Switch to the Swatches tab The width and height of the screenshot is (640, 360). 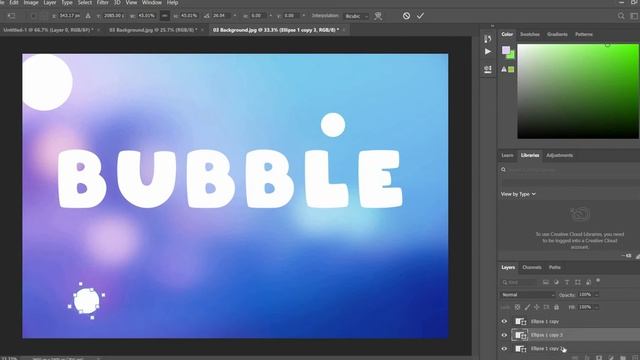coord(530,34)
